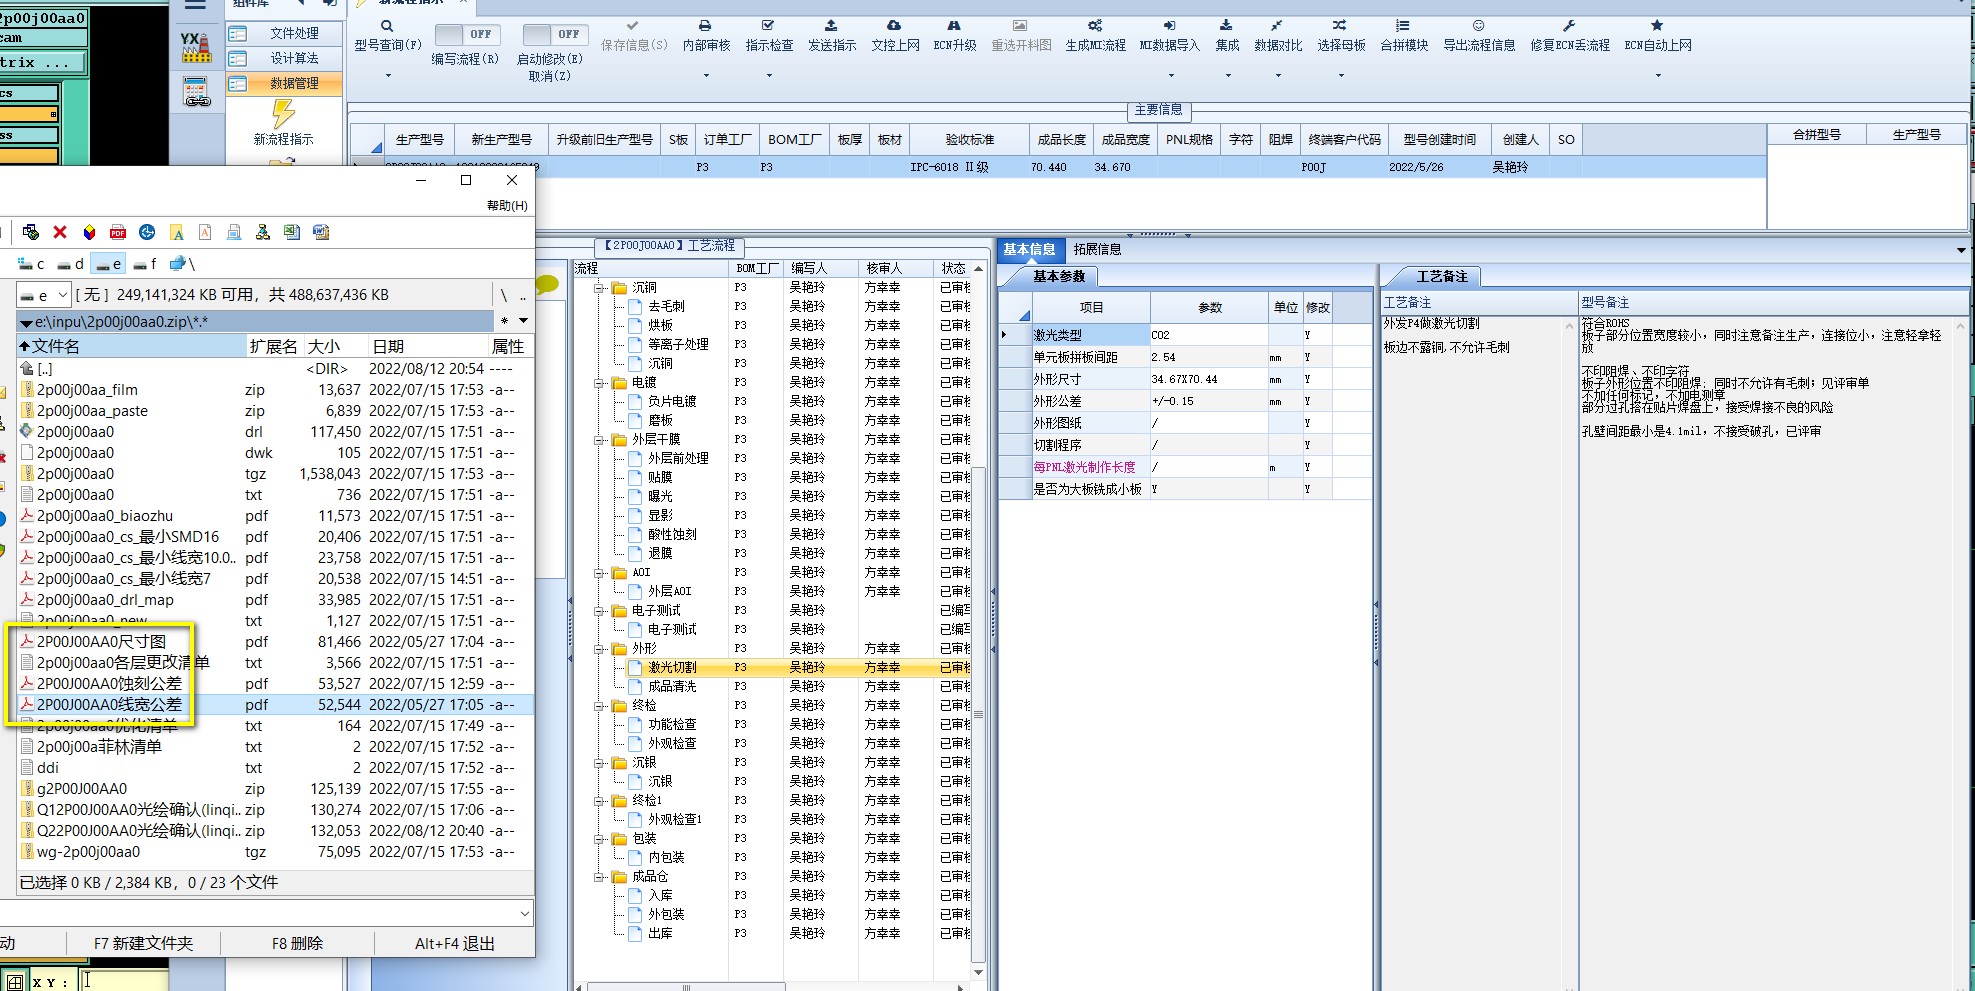Open dropdown arrow under 内部审核
Image resolution: width=1975 pixels, height=991 pixels.
(706, 75)
